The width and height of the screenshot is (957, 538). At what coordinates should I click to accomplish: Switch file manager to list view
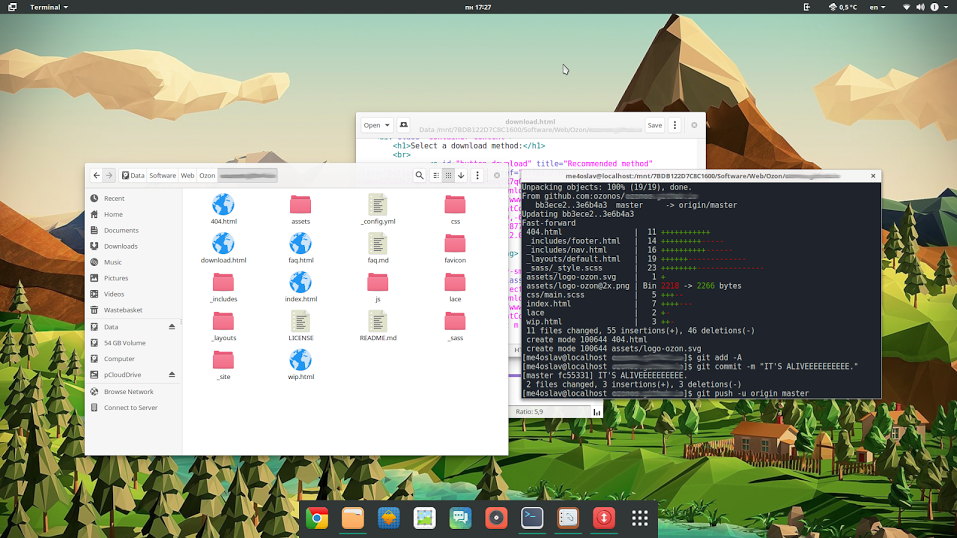[x=436, y=175]
